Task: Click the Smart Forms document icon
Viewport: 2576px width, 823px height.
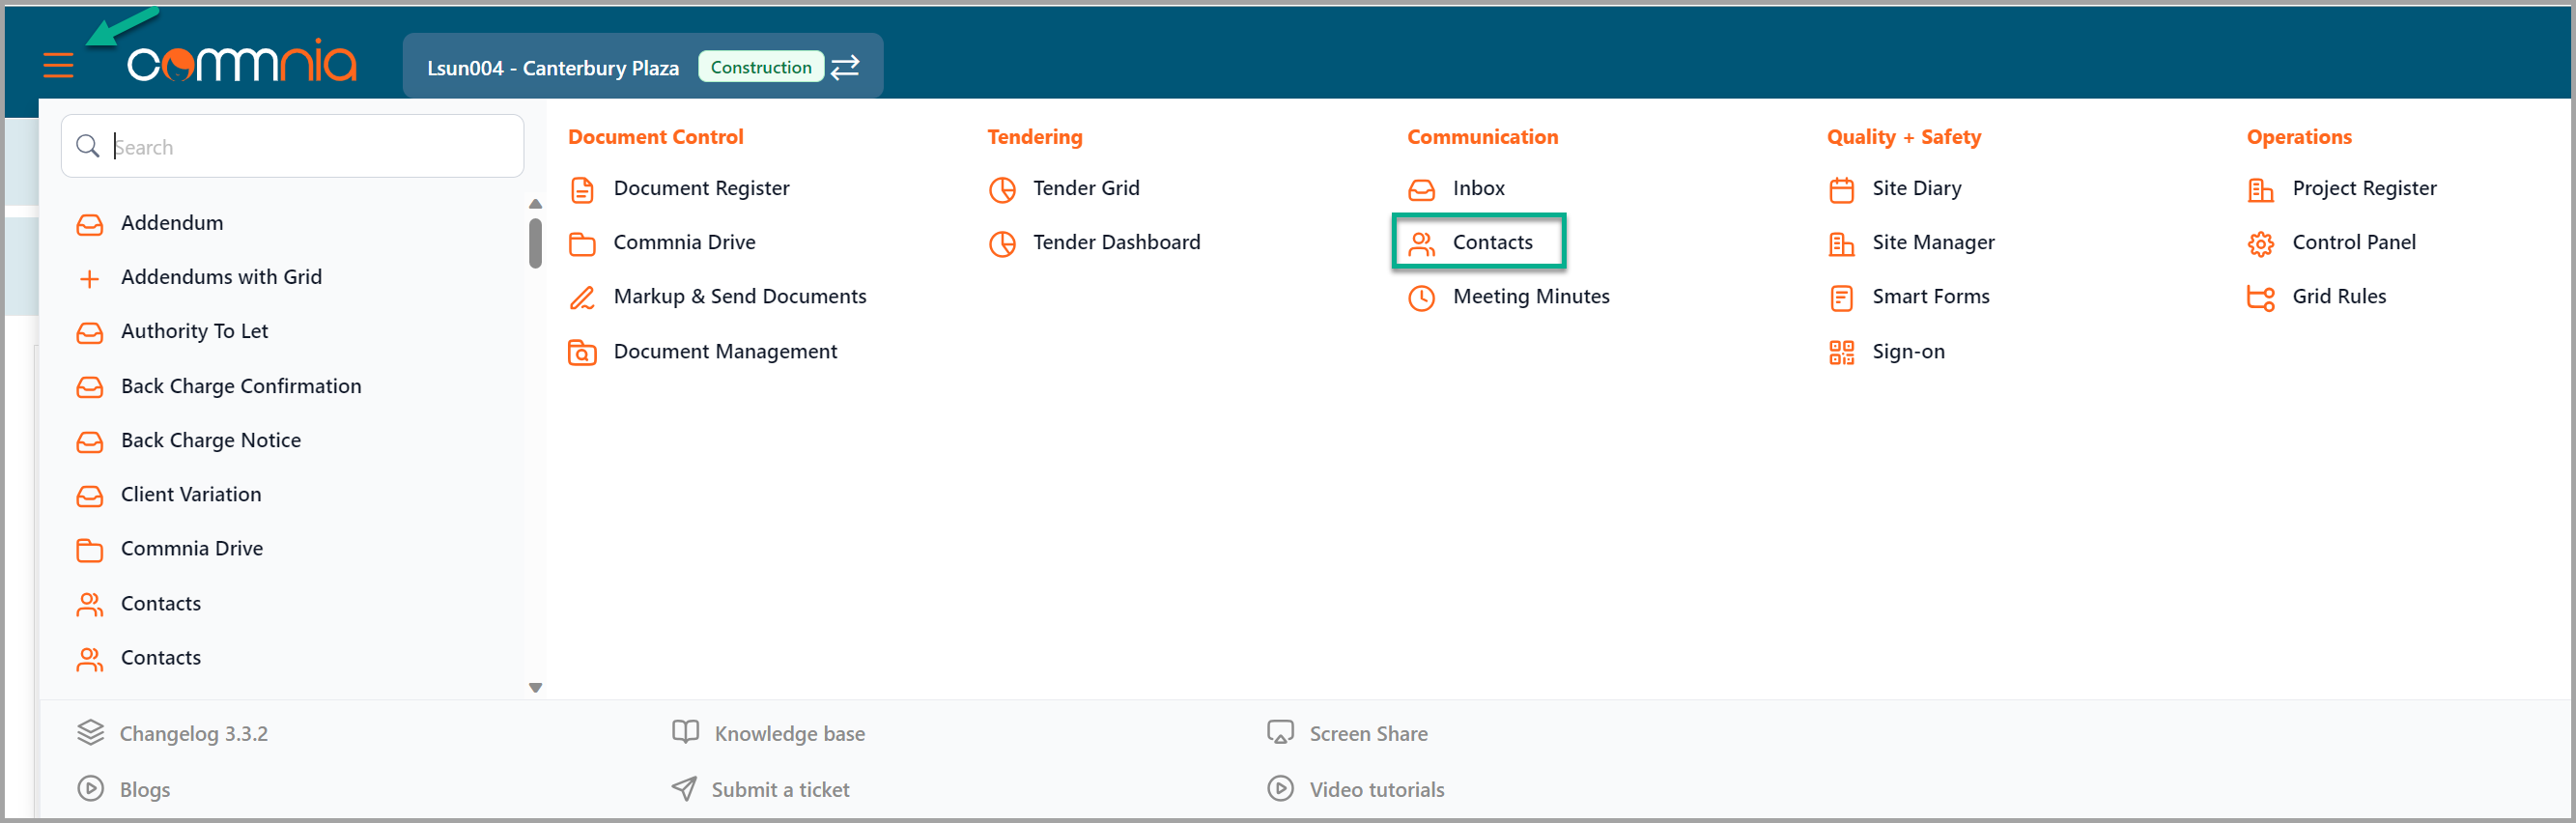Action: point(1841,297)
